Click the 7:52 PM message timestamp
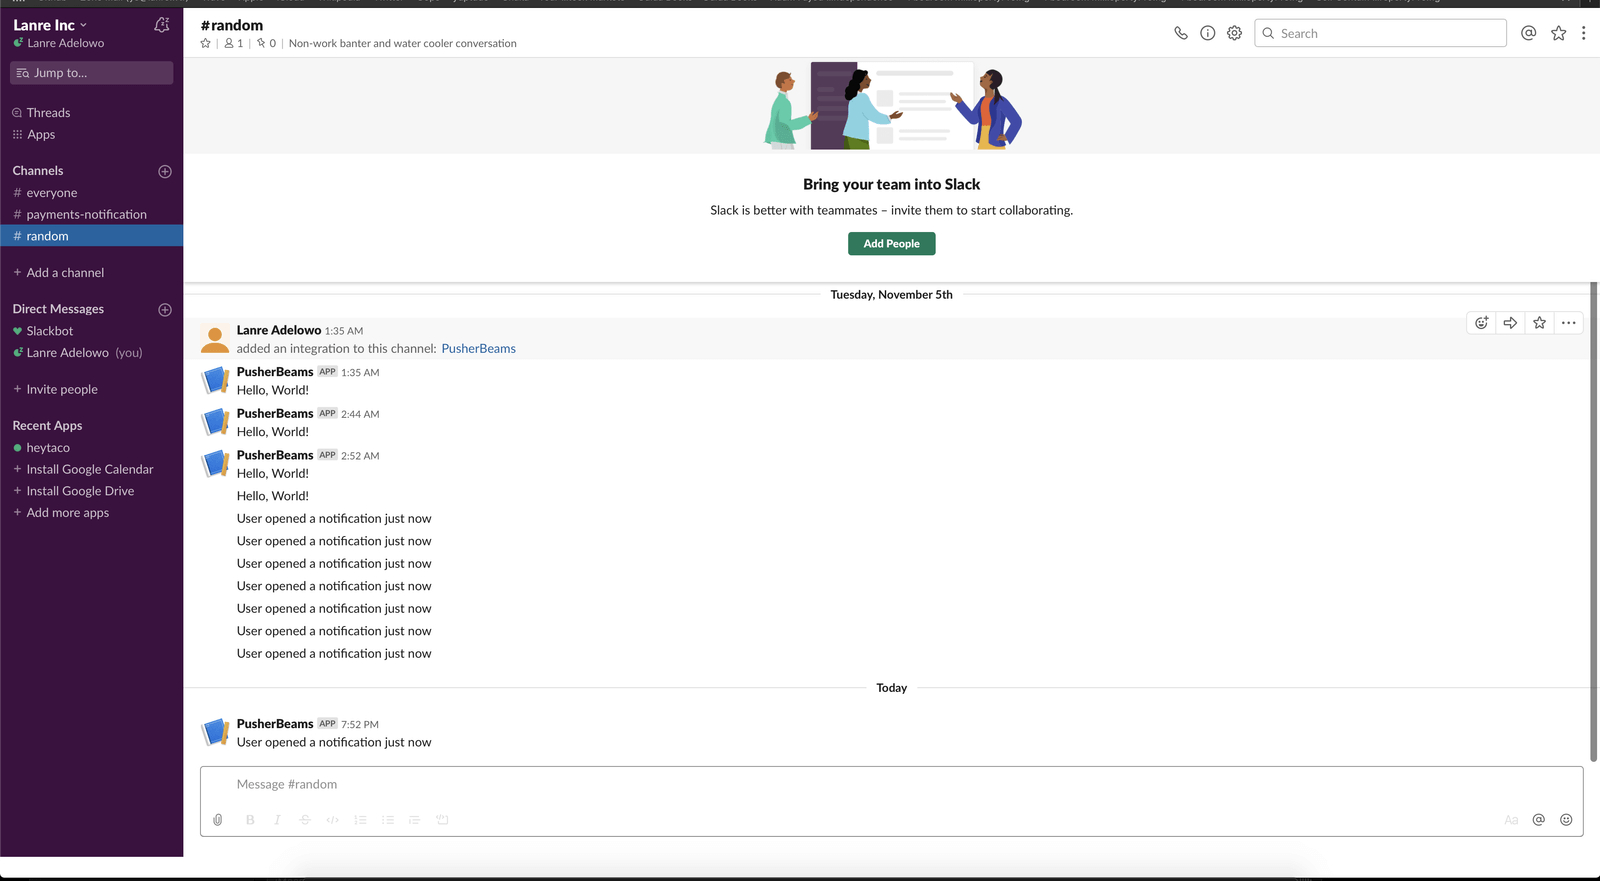This screenshot has width=1600, height=881. pos(360,725)
